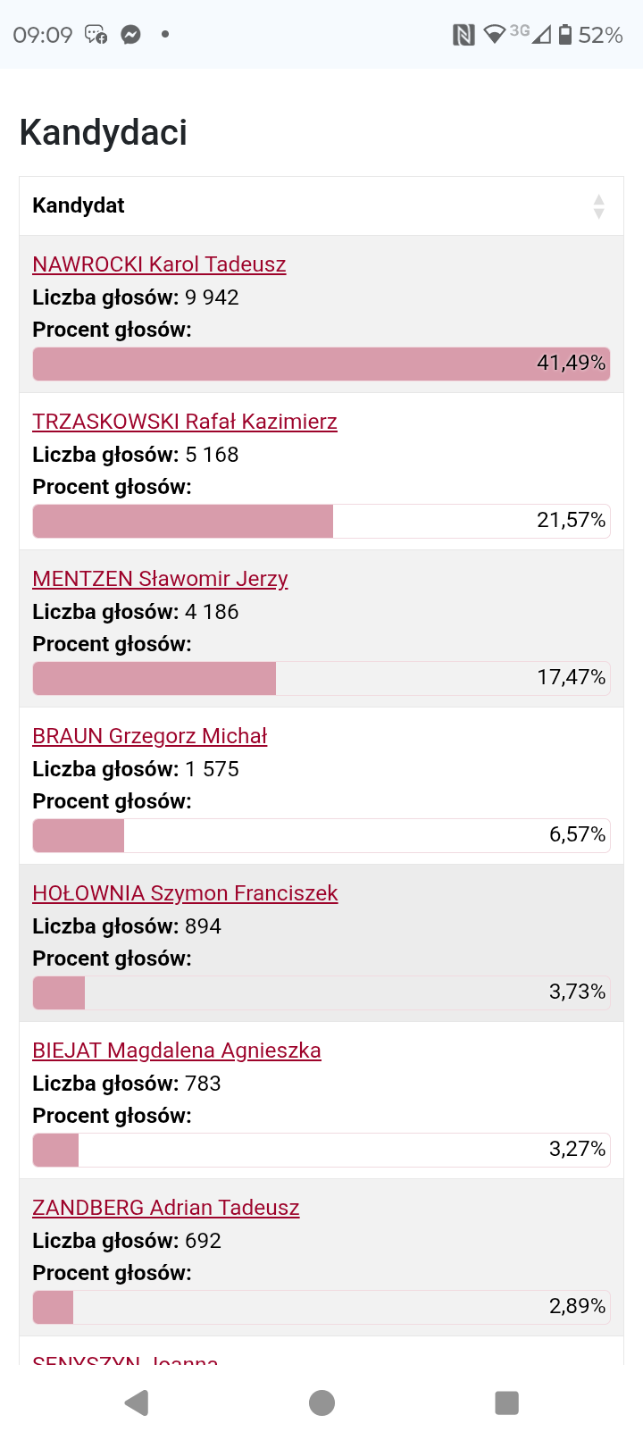Viewport: 643px width, 1440px height.
Task: Sort table using Kandydat column arrows
Action: pyautogui.click(x=599, y=206)
